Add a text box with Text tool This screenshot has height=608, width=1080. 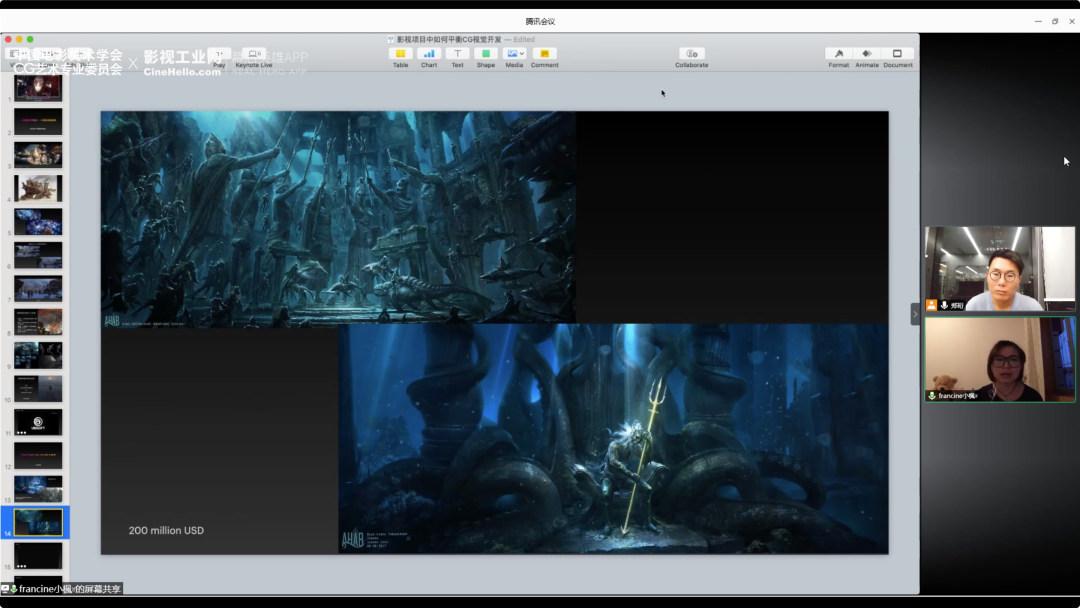click(x=457, y=54)
